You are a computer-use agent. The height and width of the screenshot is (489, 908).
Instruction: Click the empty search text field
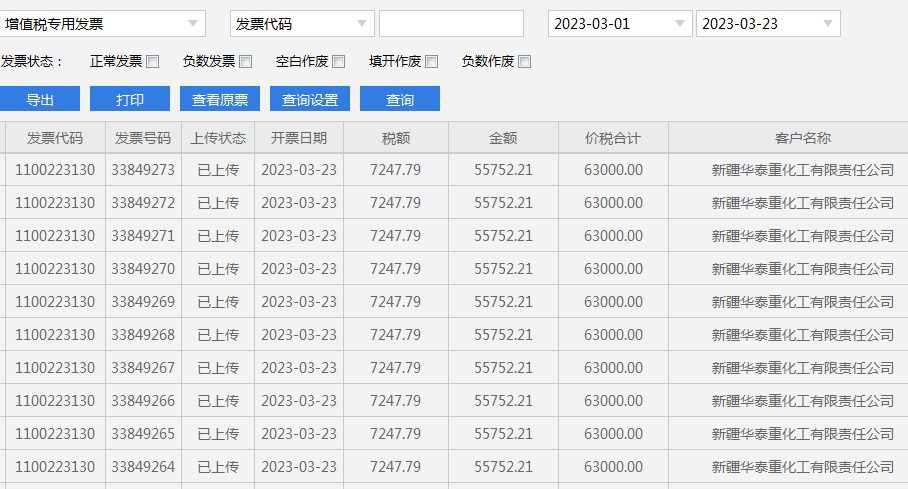tap(451, 24)
